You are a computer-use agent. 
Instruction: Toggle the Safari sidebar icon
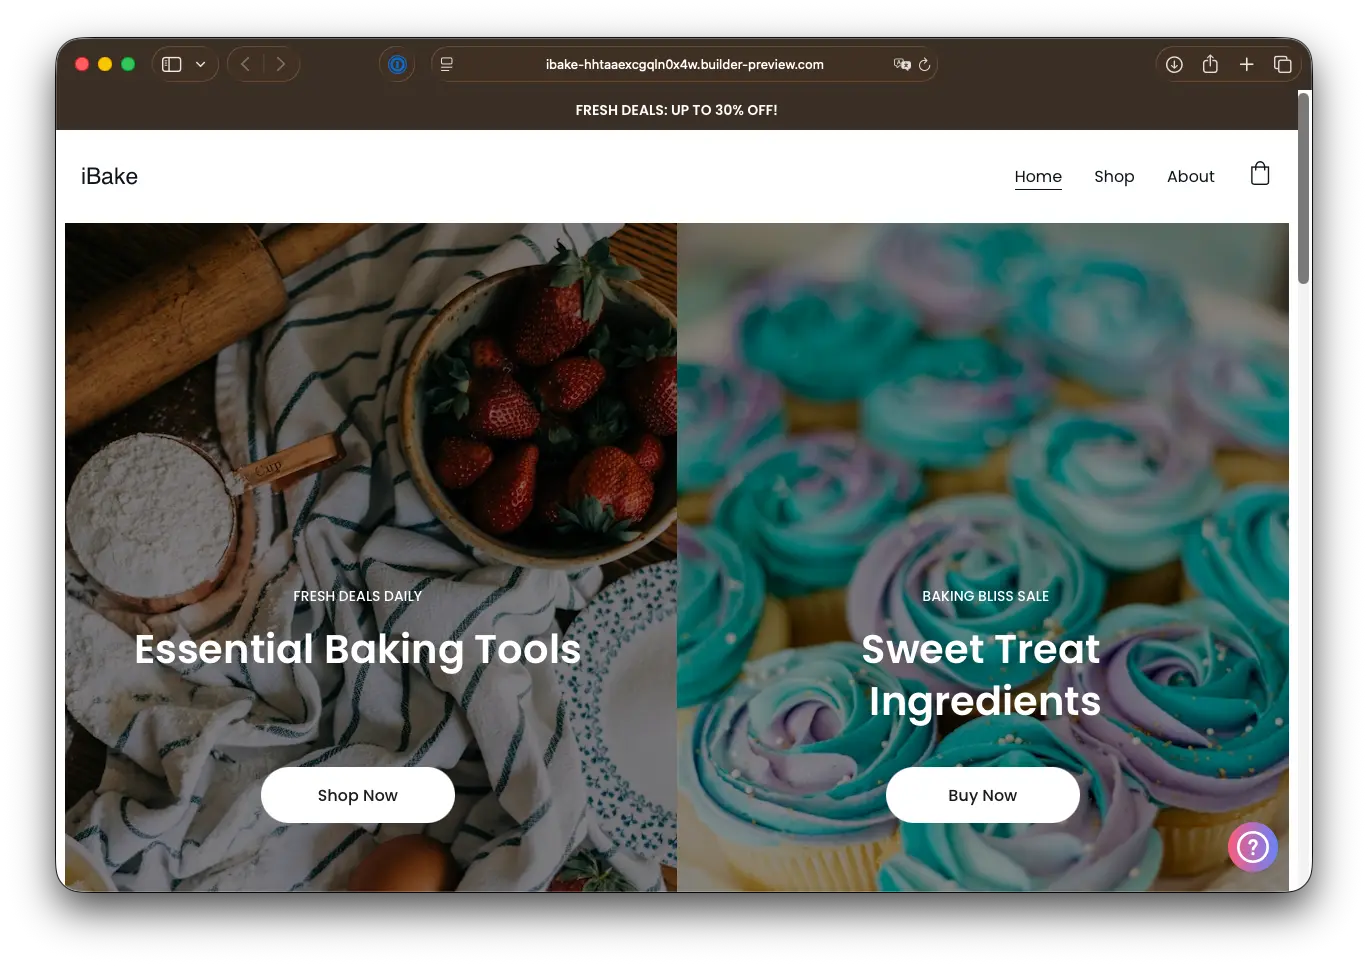(x=172, y=65)
